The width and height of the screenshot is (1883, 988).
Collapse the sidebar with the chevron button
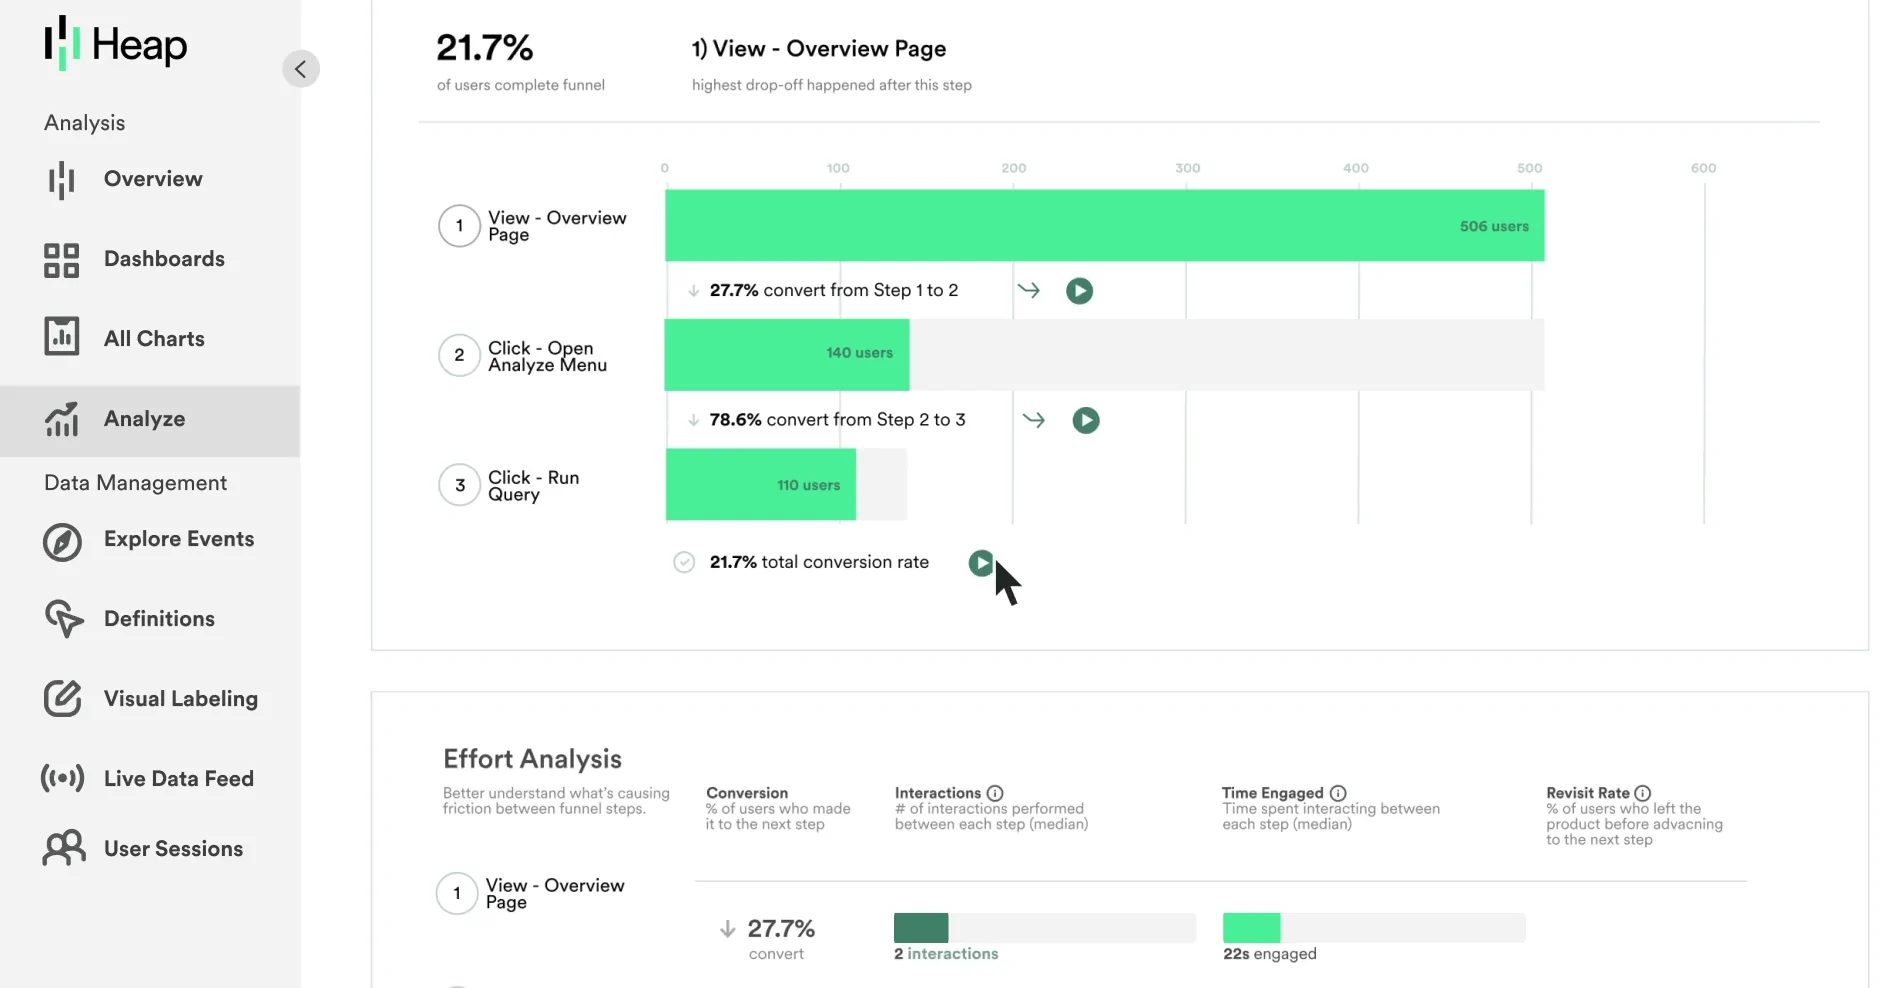tap(300, 69)
